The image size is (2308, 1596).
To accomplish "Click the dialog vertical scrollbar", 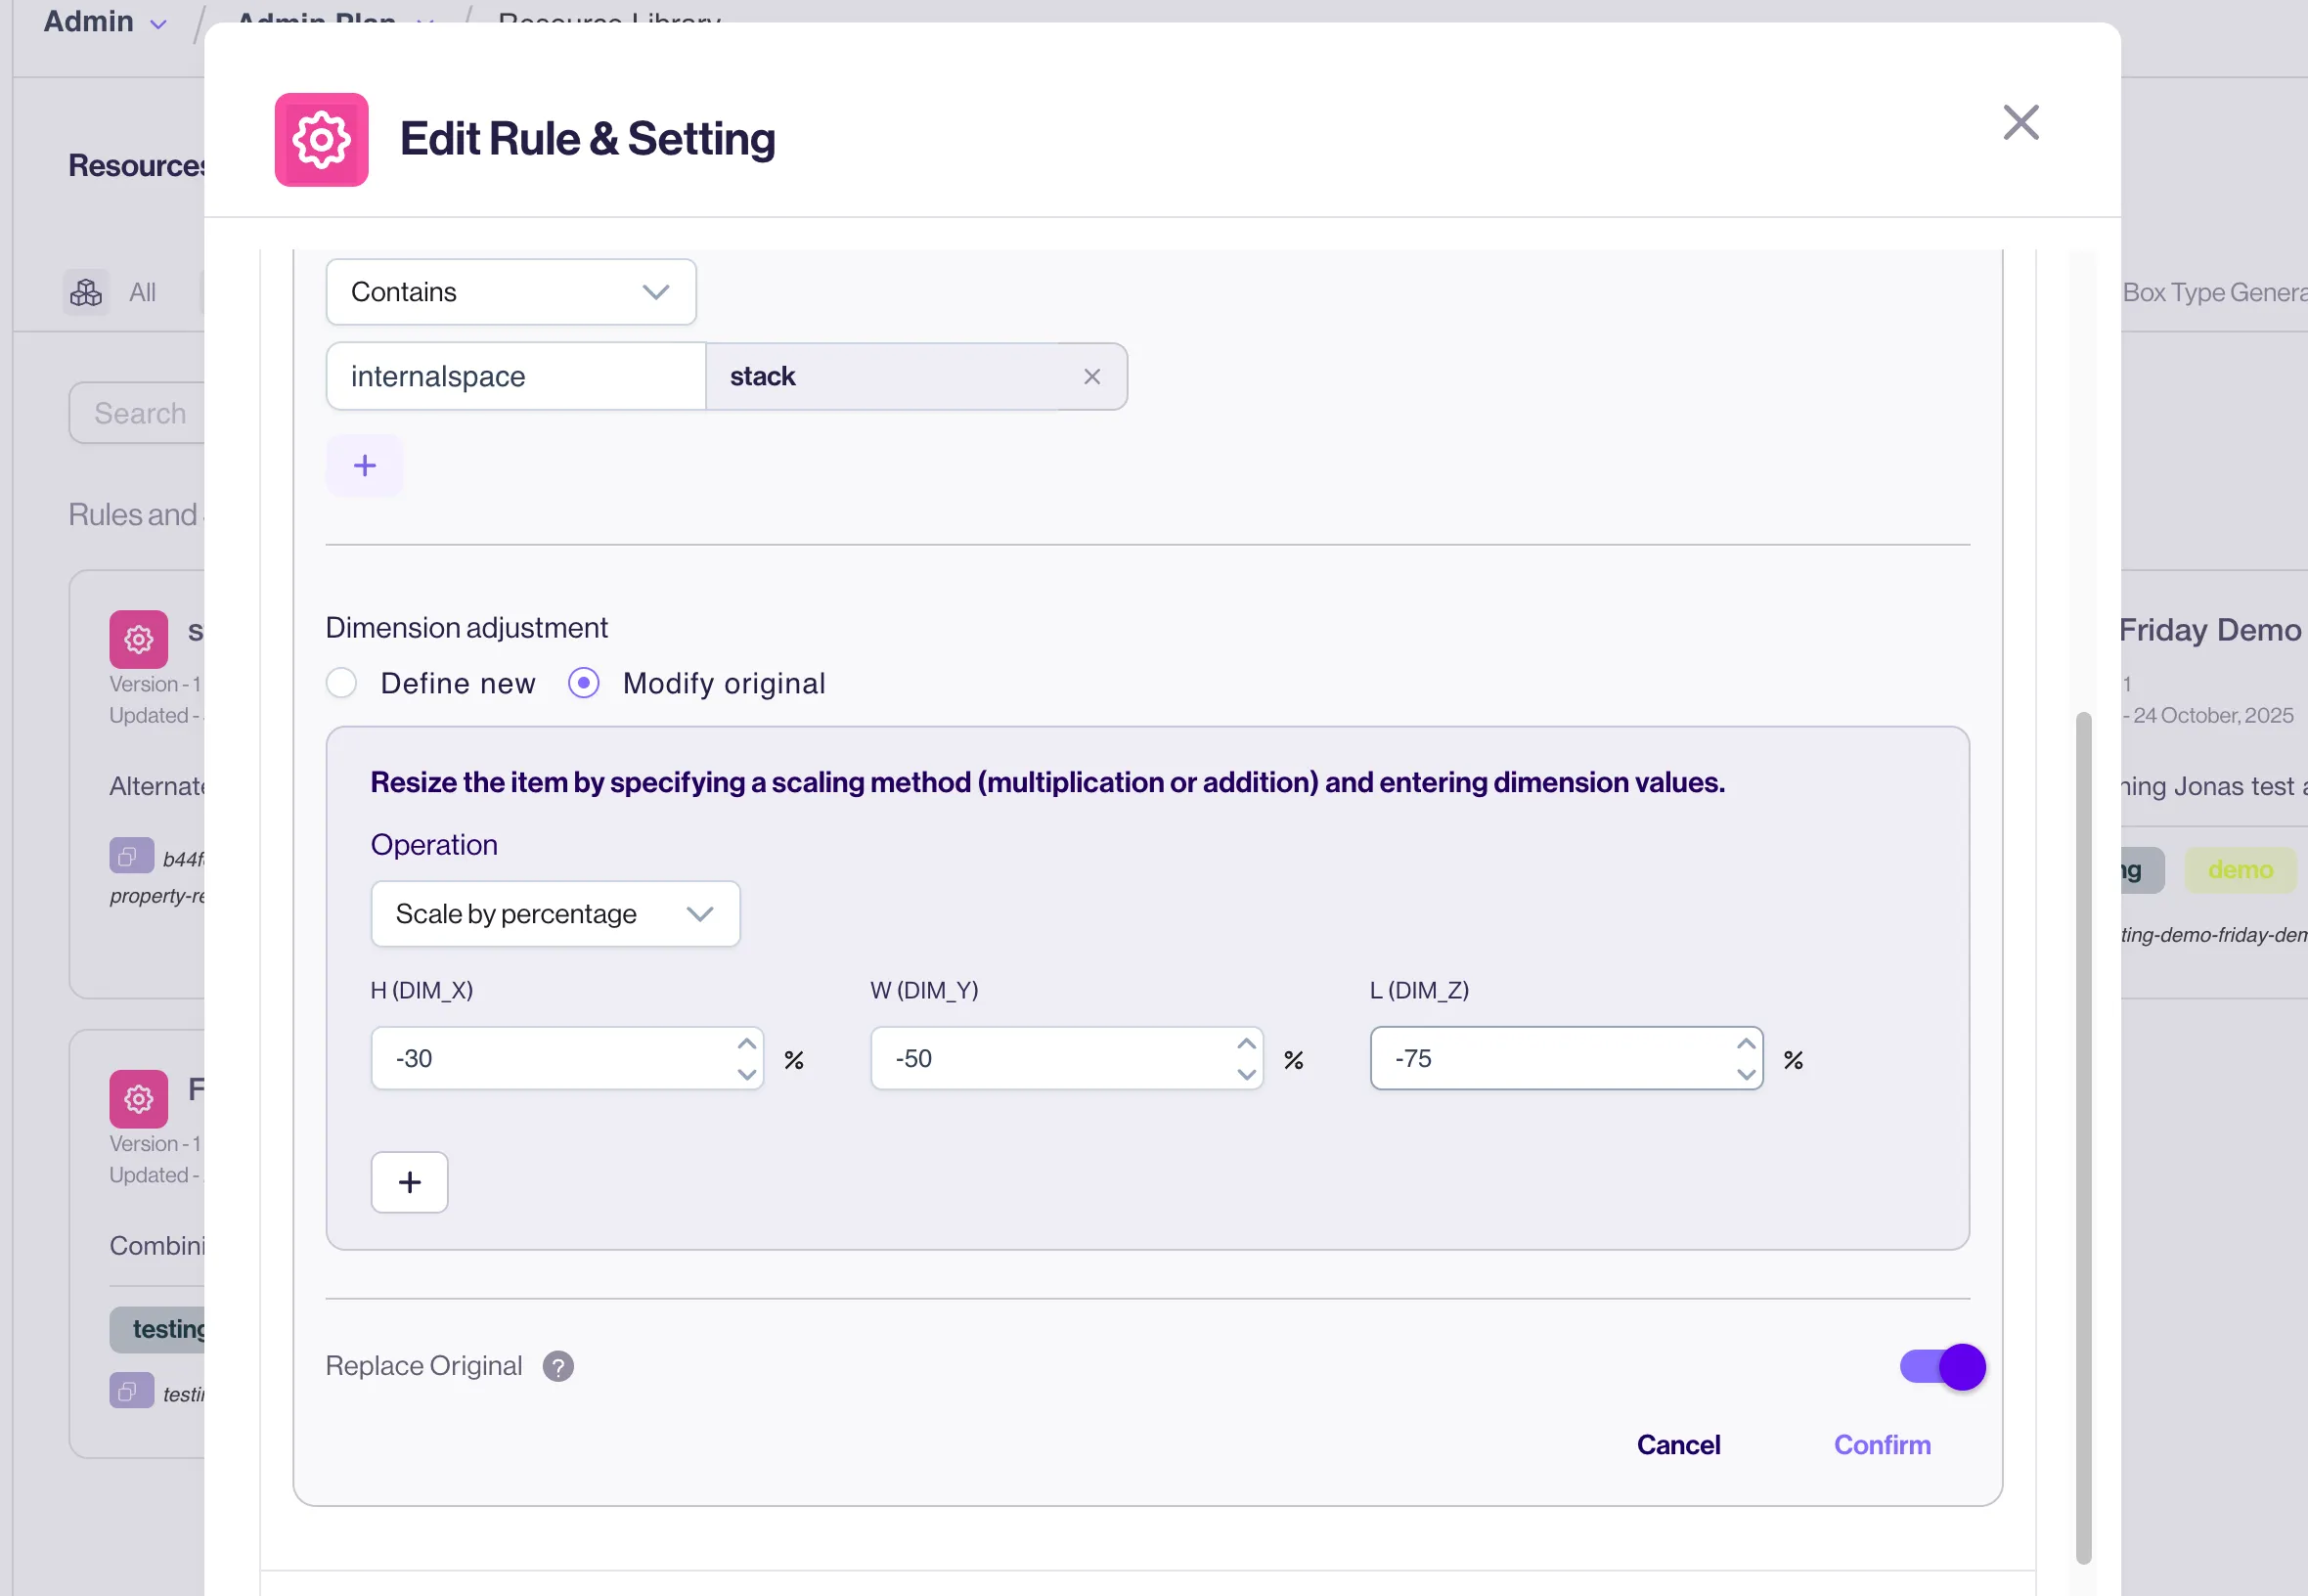I will pyautogui.click(x=2084, y=1138).
